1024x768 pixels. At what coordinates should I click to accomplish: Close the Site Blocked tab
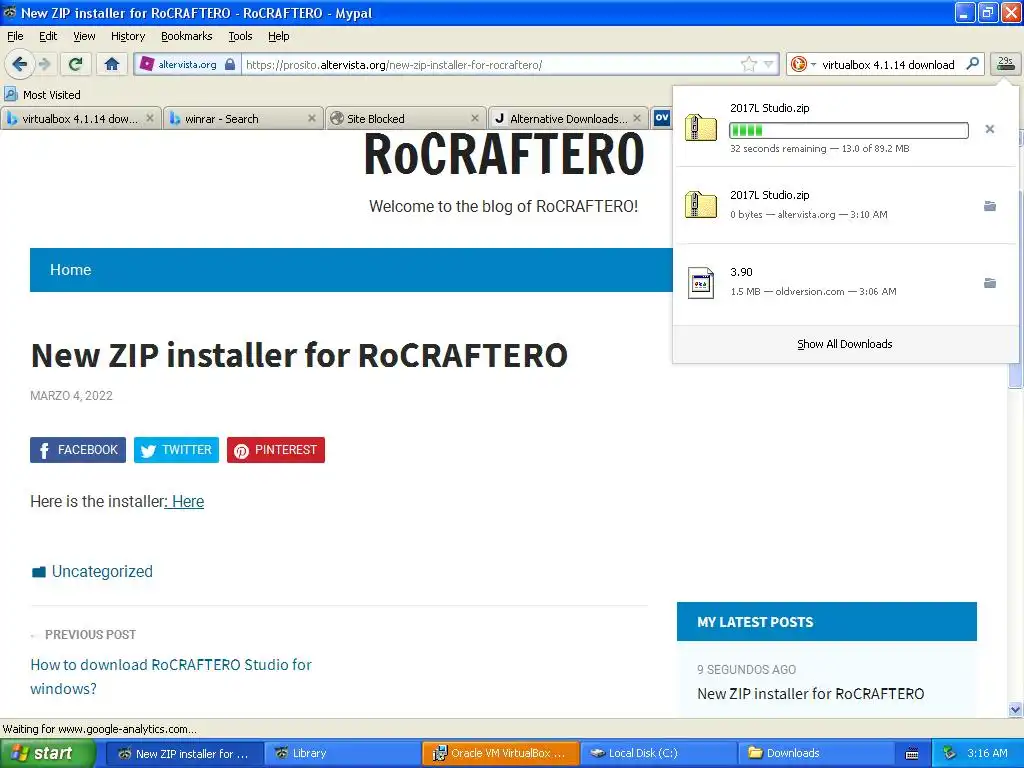point(475,118)
